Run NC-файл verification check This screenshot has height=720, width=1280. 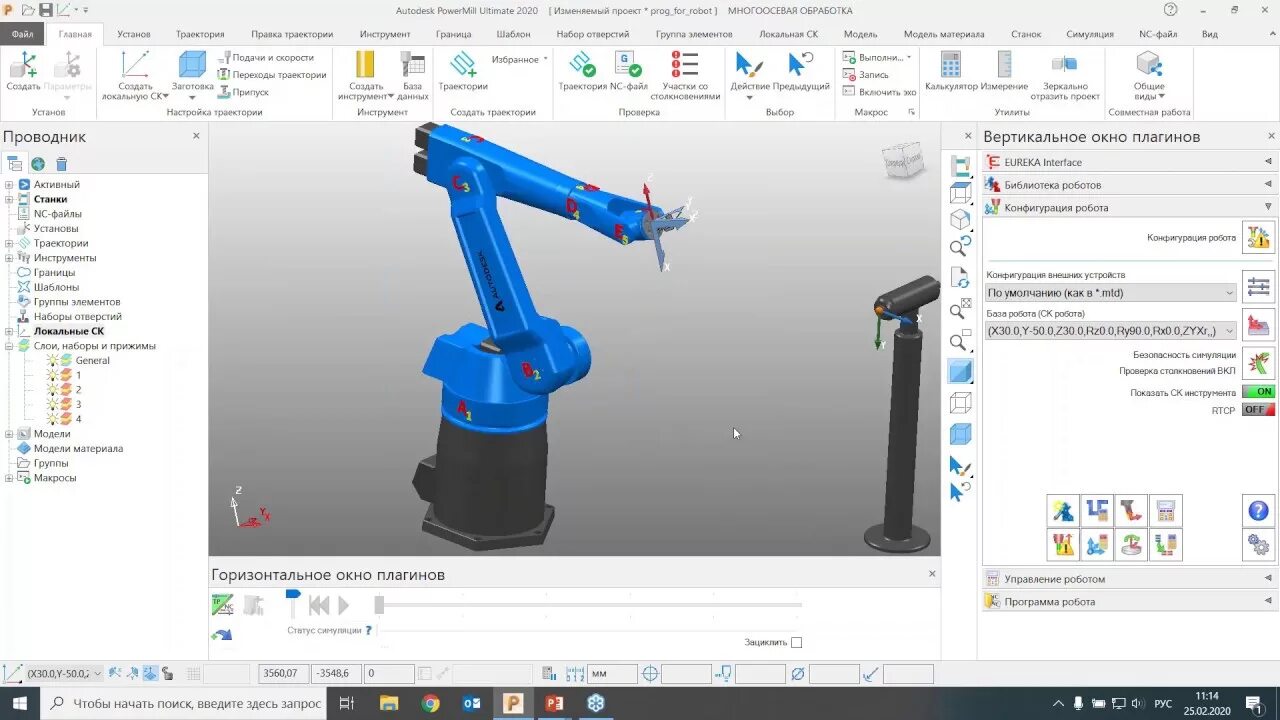(629, 72)
